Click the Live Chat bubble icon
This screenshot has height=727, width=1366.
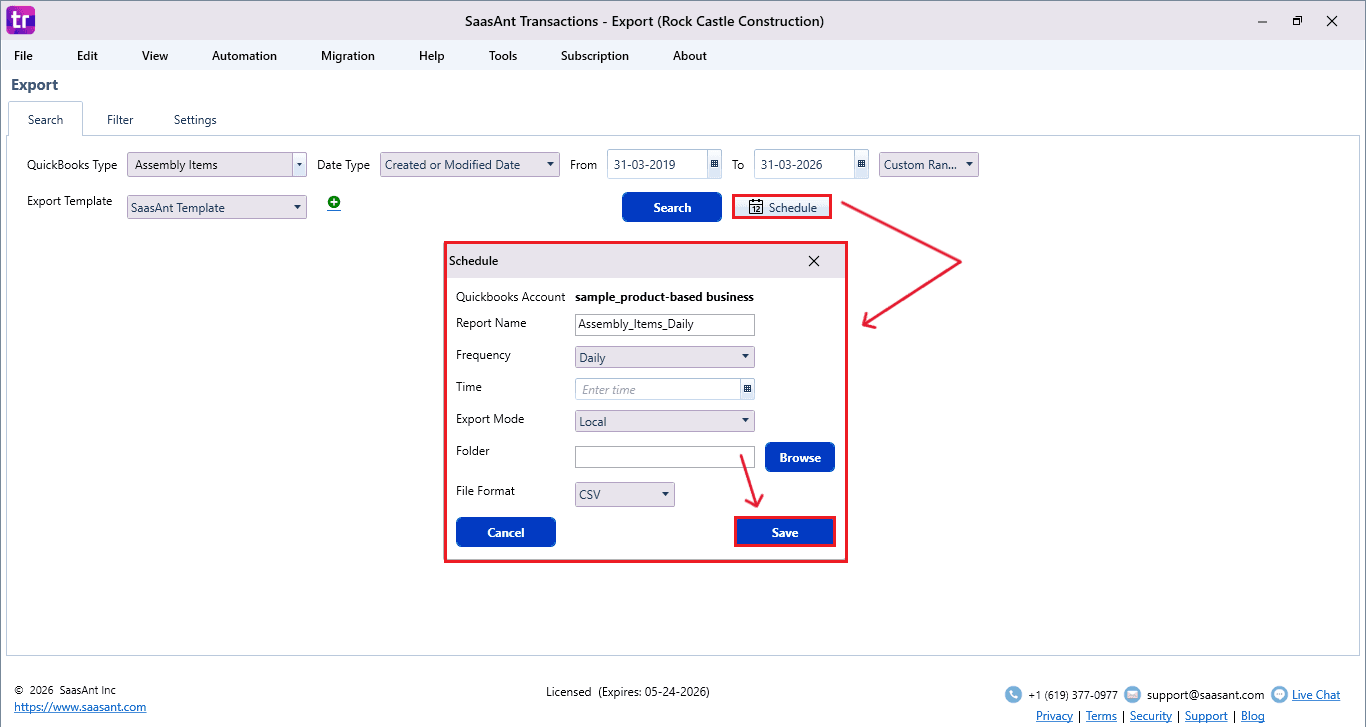tap(1278, 694)
